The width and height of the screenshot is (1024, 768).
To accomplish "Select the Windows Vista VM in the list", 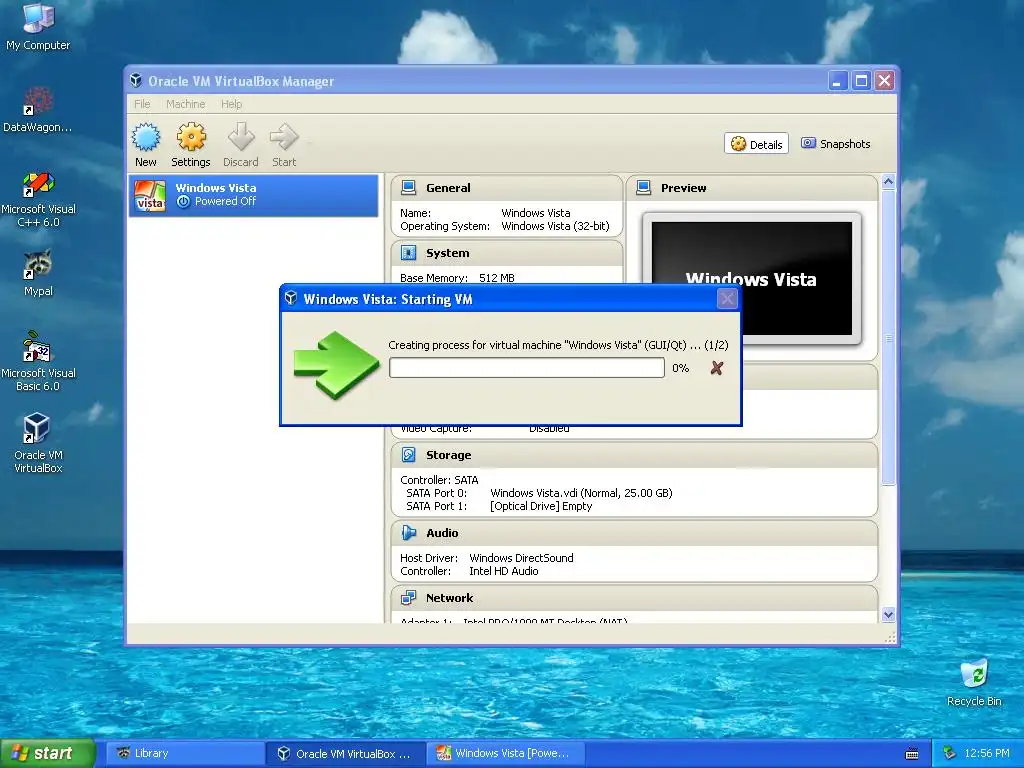I will click(x=253, y=195).
